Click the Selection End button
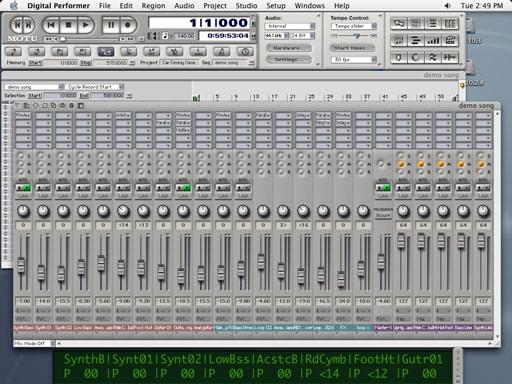The height and width of the screenshot is (384, 512). (x=84, y=96)
